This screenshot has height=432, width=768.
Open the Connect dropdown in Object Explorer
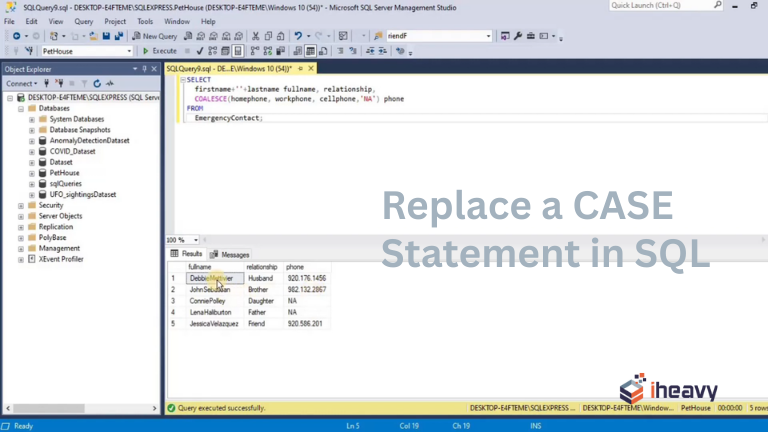22,83
